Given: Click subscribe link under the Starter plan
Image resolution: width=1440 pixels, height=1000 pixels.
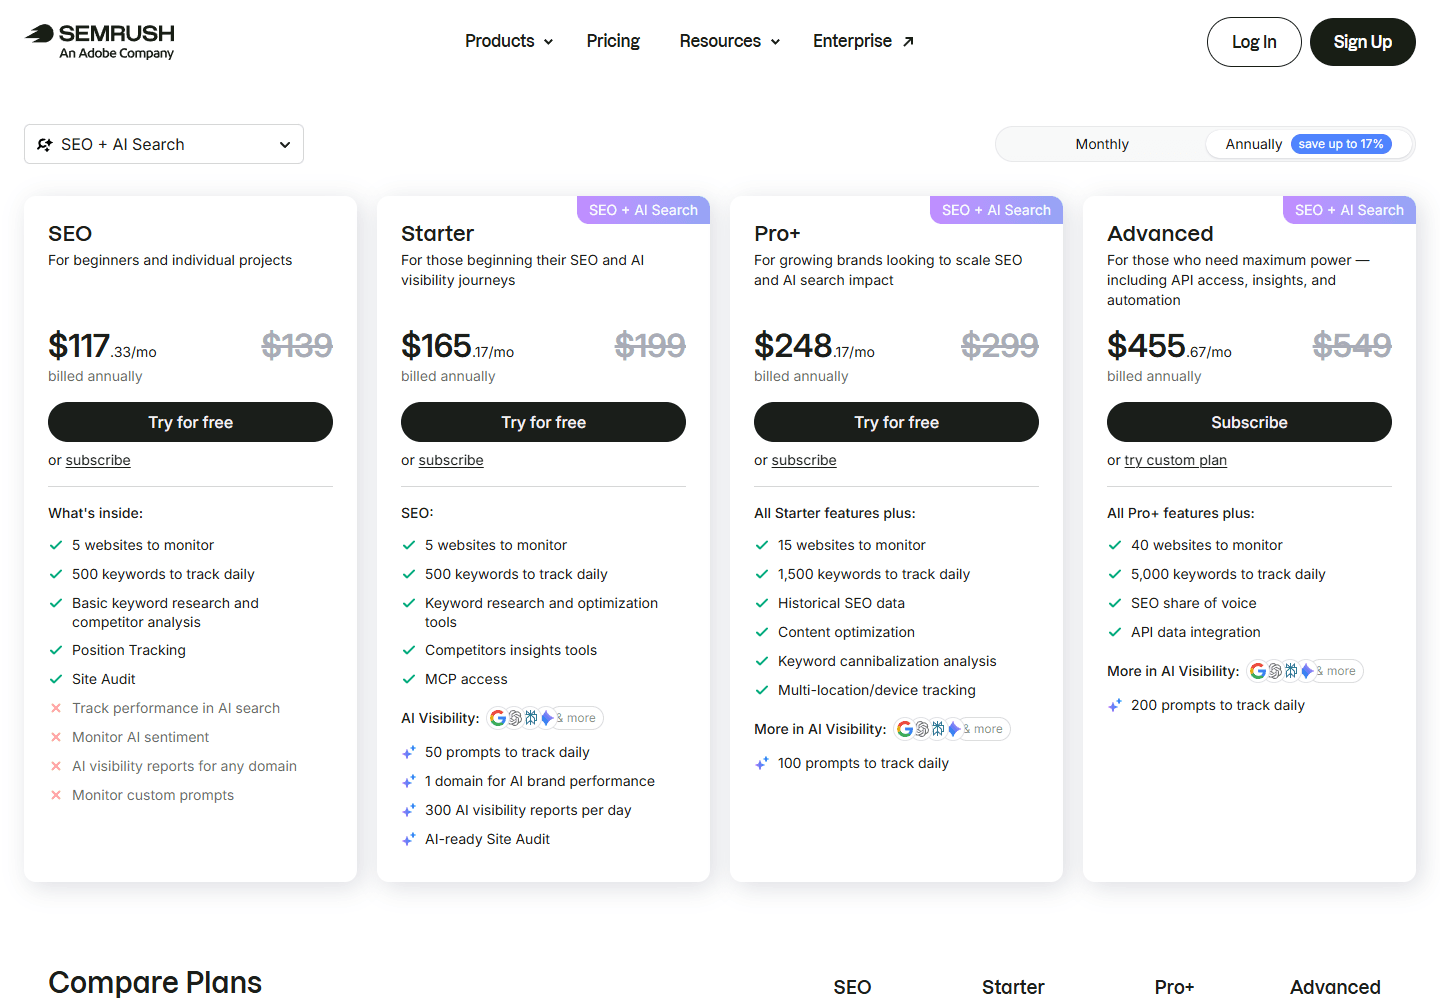Looking at the screenshot, I should point(451,460).
